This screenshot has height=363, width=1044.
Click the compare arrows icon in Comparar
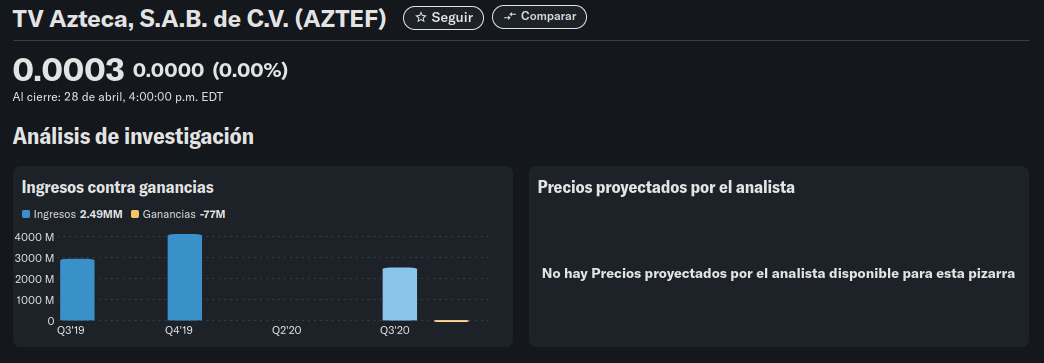click(x=510, y=17)
